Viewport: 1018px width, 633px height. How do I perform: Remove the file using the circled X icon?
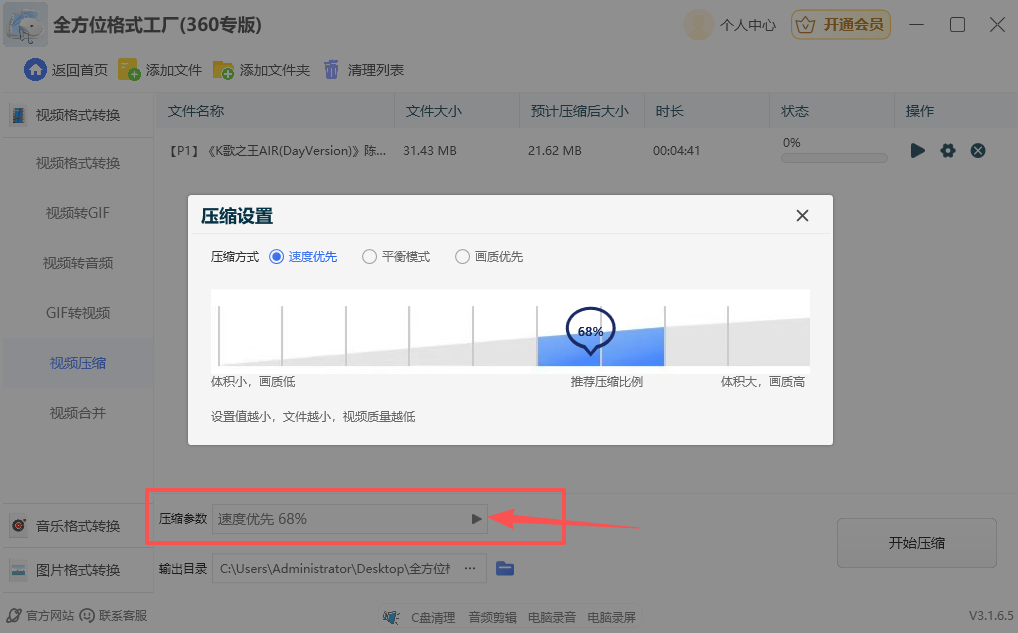978,150
